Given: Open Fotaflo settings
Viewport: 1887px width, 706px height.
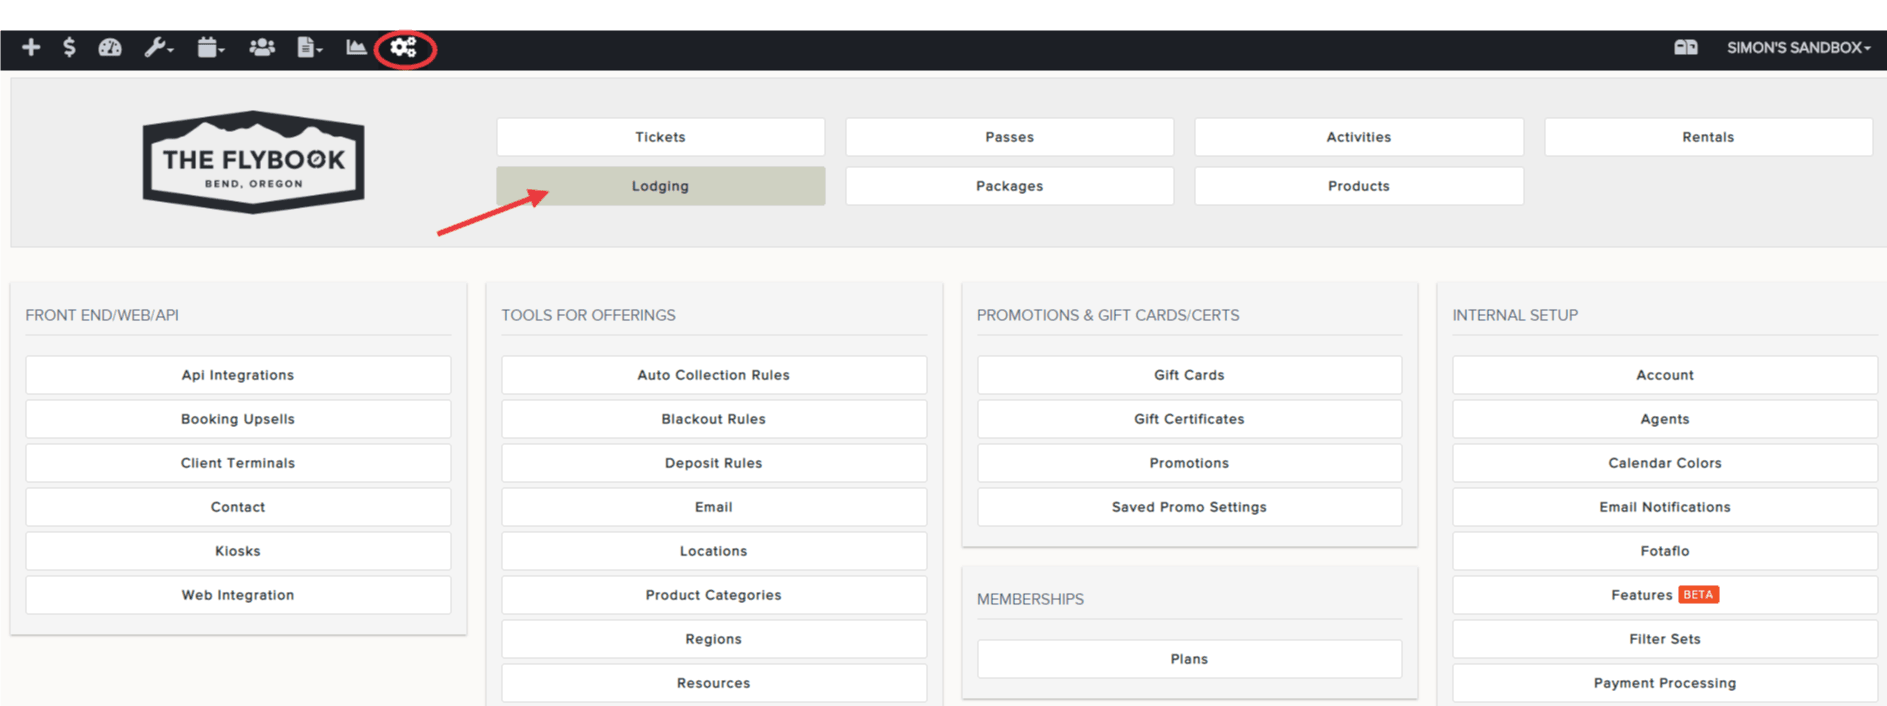Looking at the screenshot, I should (x=1665, y=551).
